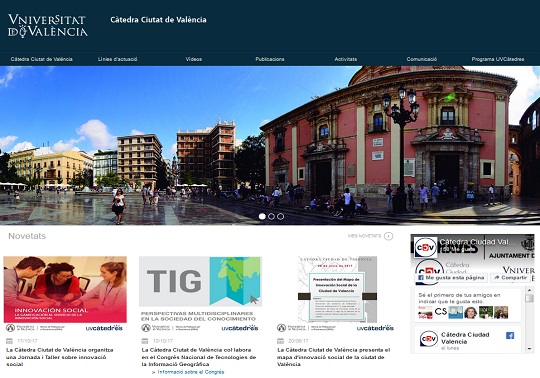Follow the Informació sobre el Congrés link
The image size is (540, 378).
191,372
